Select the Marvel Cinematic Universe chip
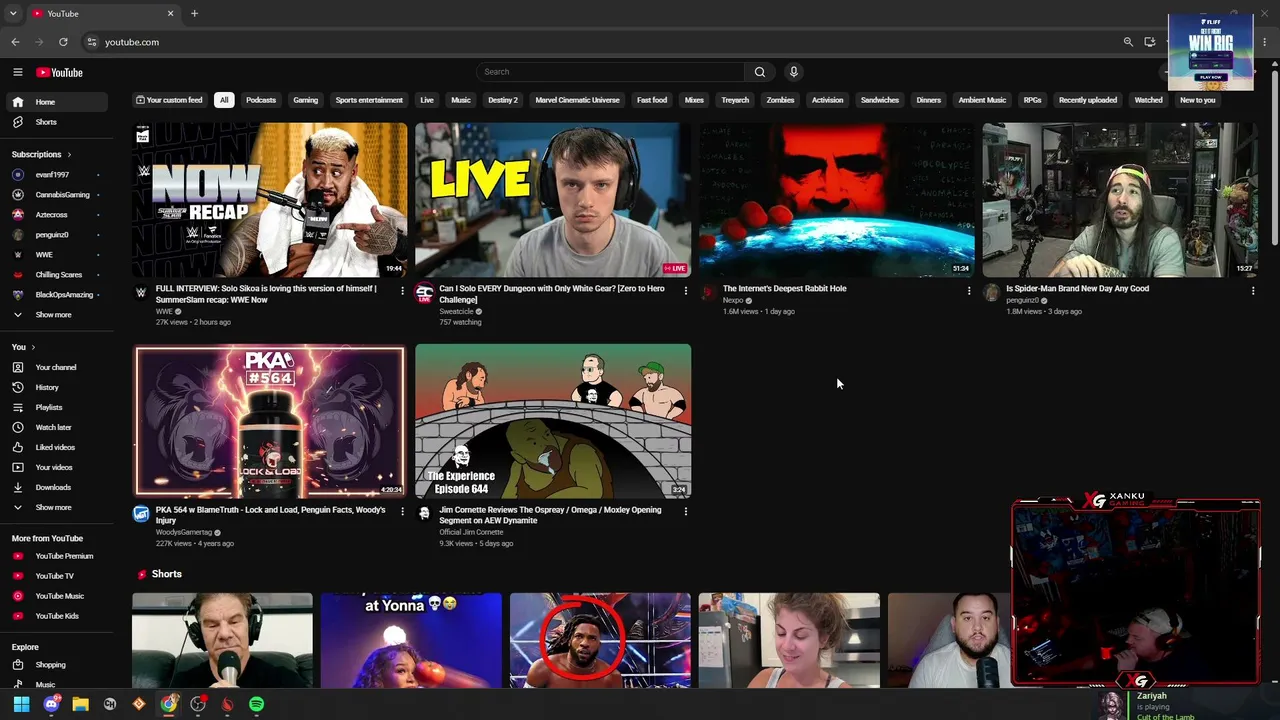Screen dimensions: 1280x720 (x=577, y=100)
